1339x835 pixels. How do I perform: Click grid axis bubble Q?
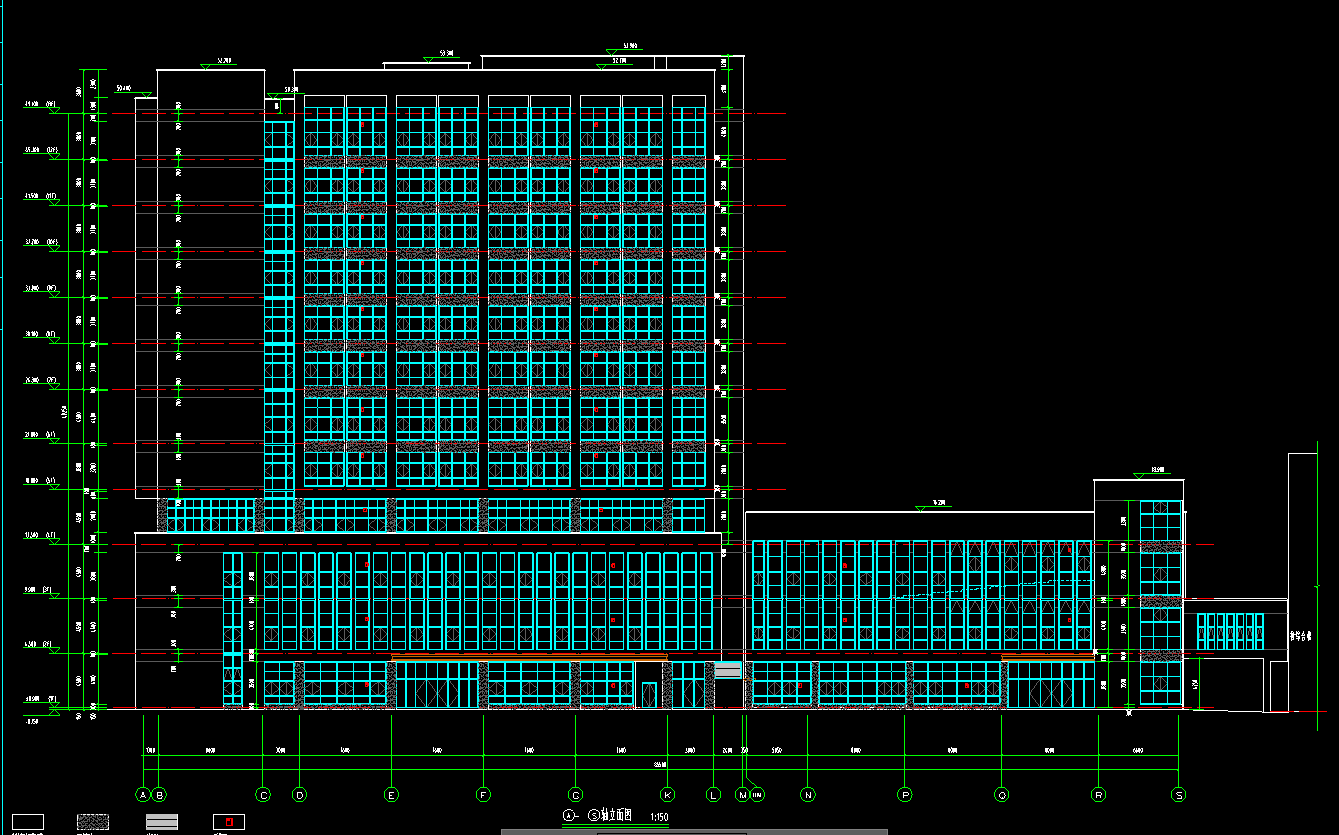coord(1001,795)
